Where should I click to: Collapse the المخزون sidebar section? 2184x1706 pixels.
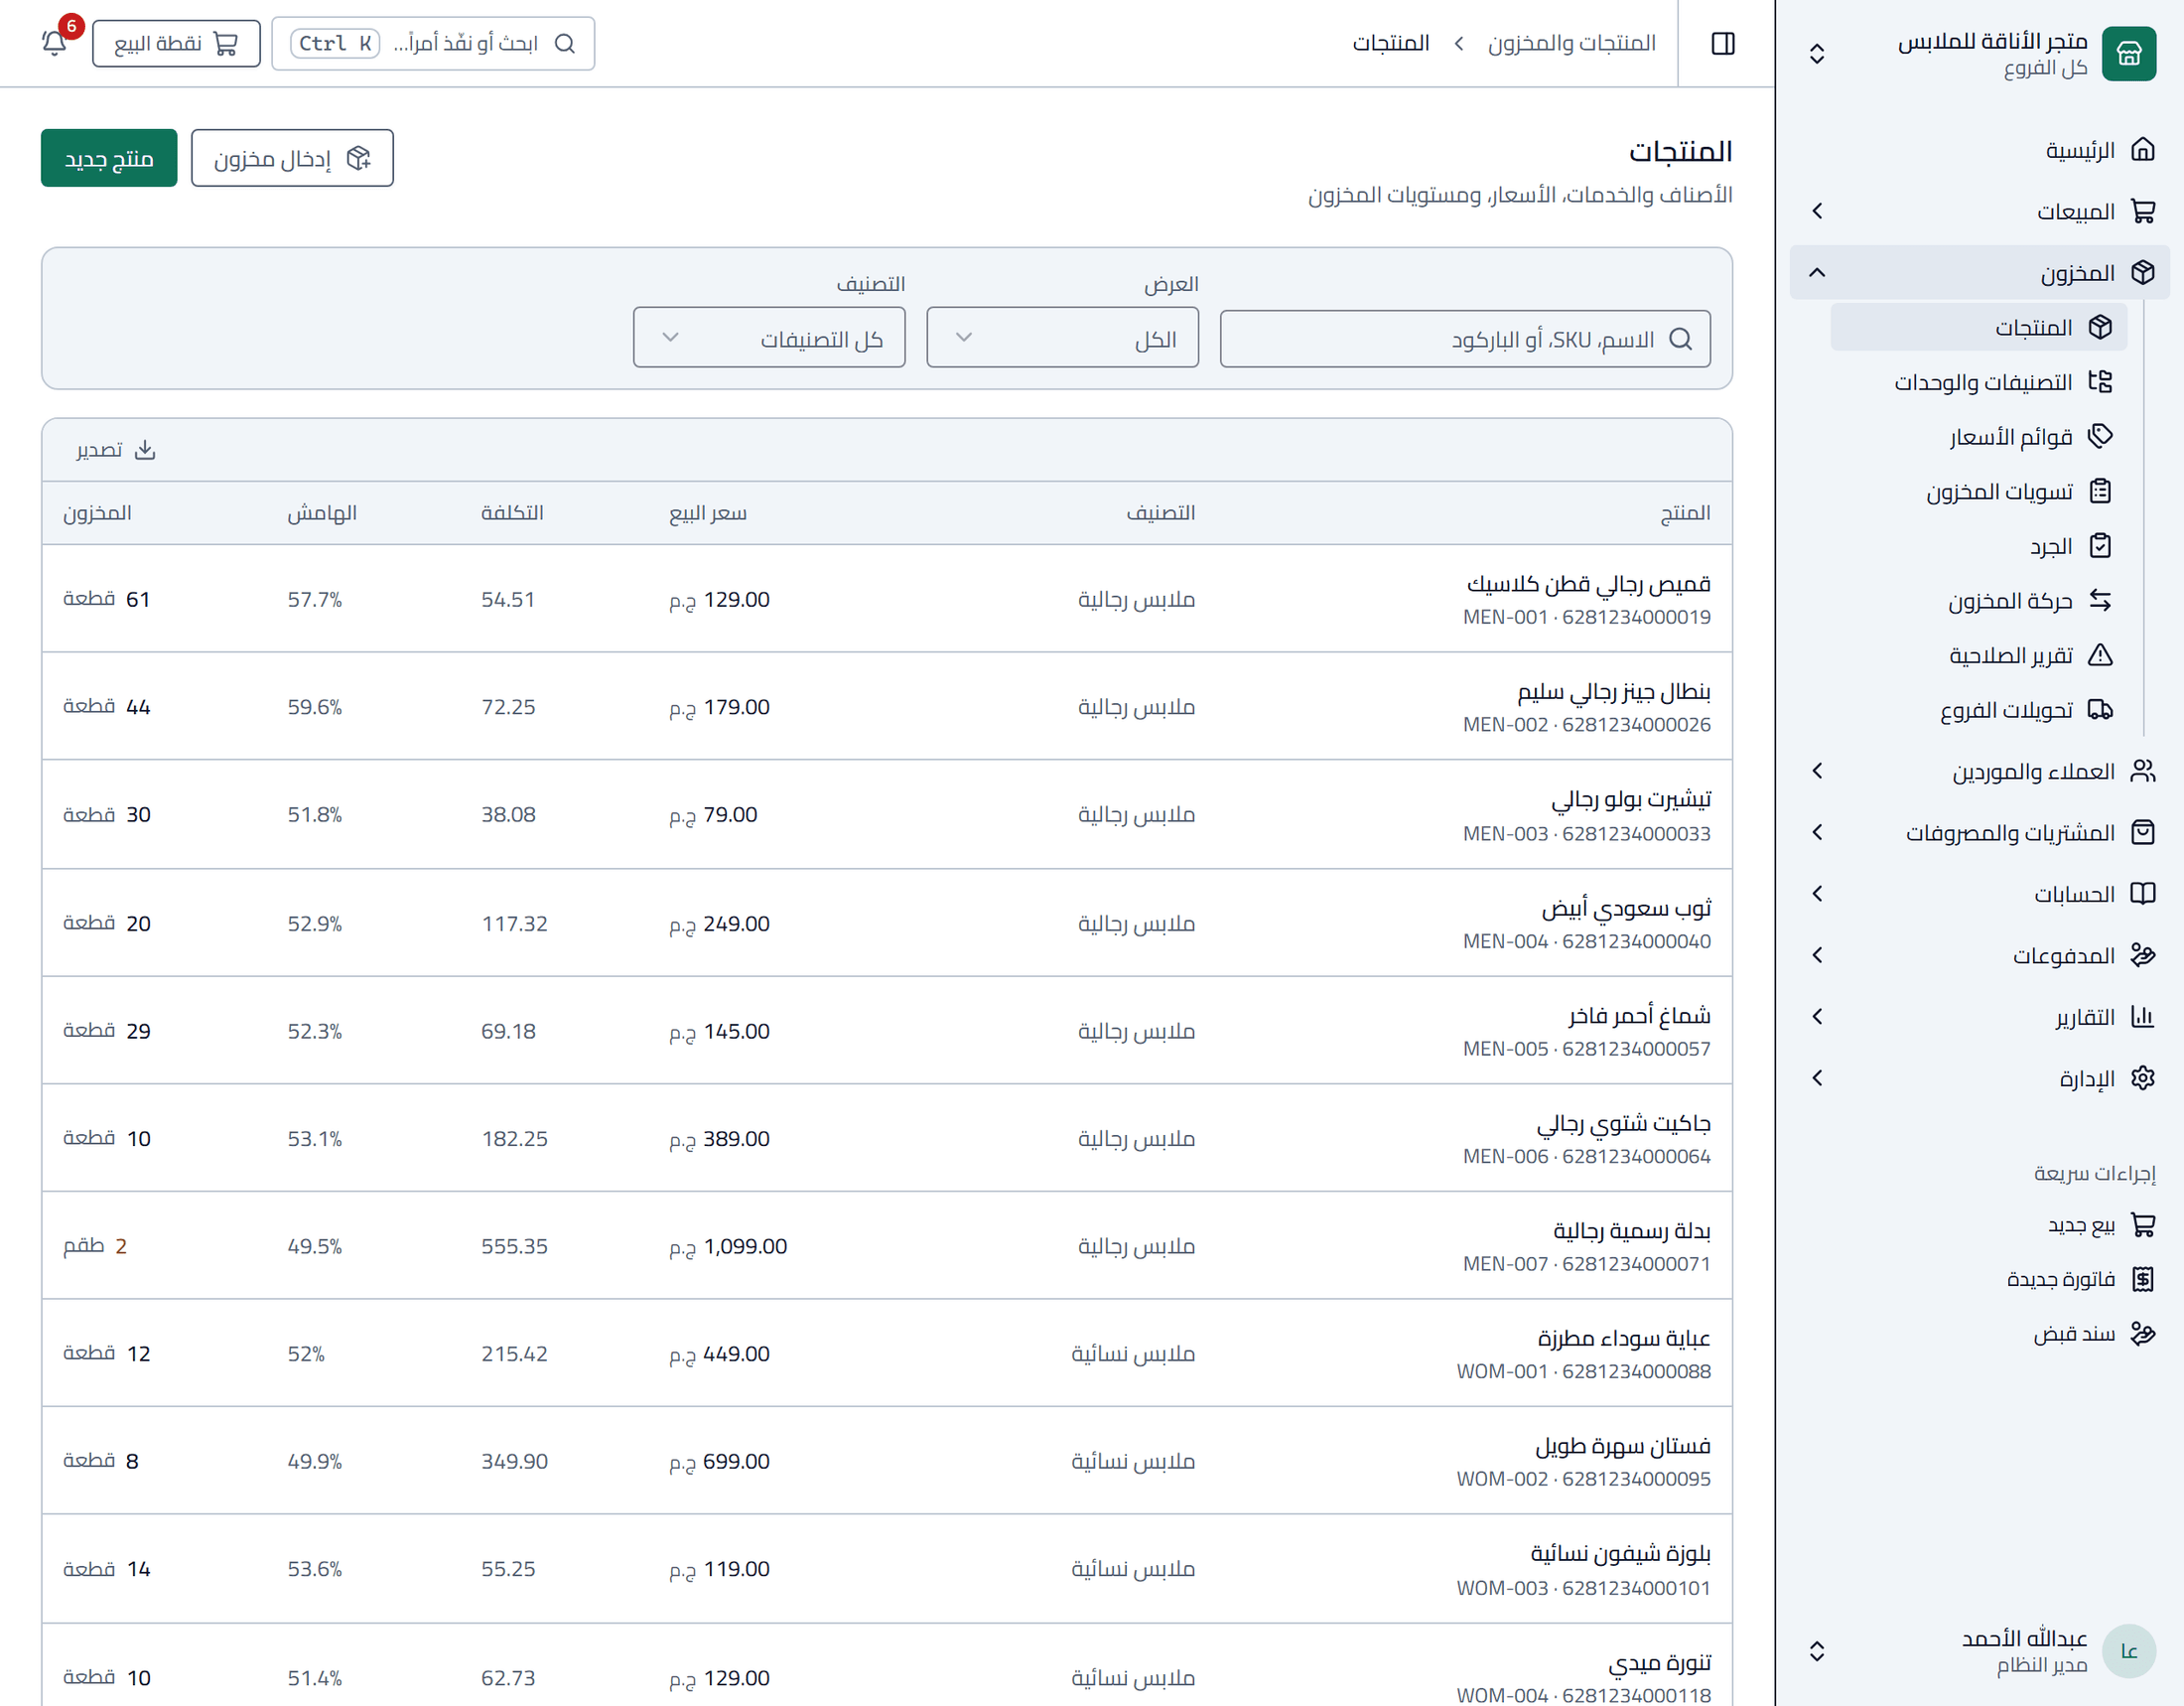coord(1979,272)
